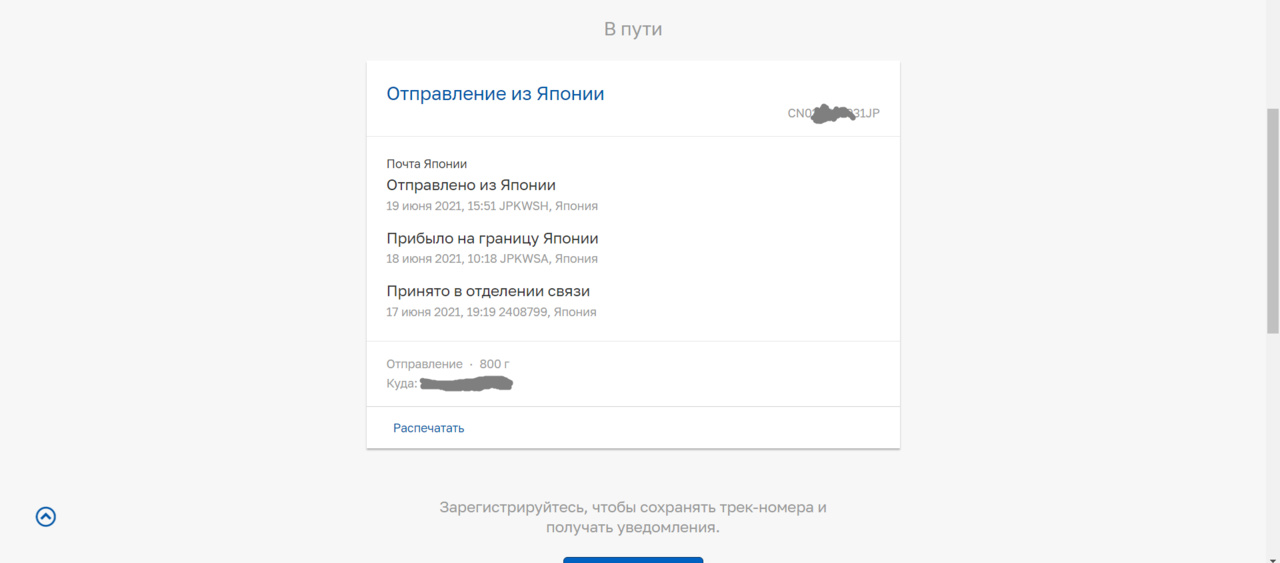Open the 'Отправление из Японии' shipment title
Viewport: 1280px width, 563px height.
pyautogui.click(x=495, y=94)
